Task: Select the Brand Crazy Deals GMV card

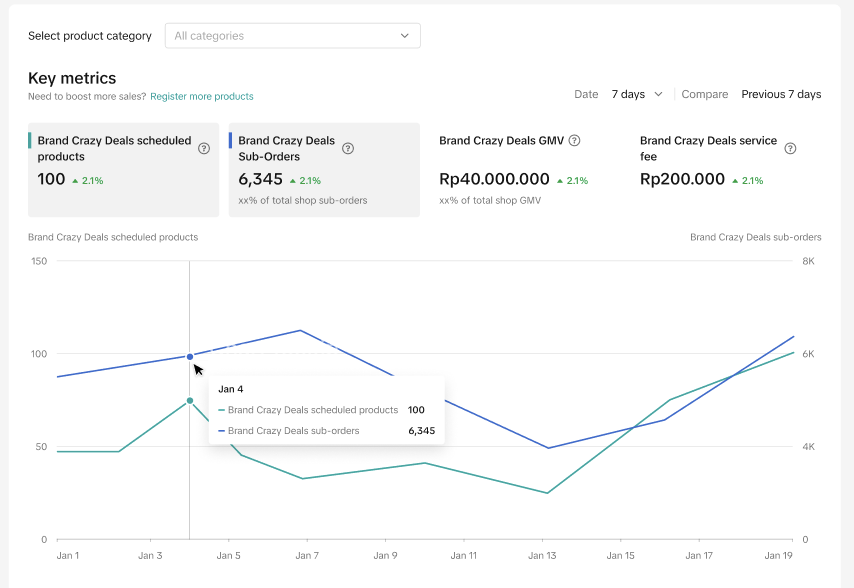Action: point(525,170)
